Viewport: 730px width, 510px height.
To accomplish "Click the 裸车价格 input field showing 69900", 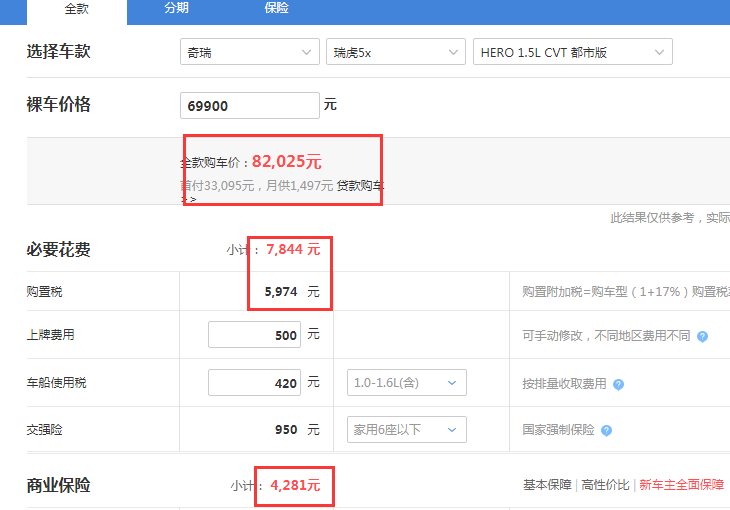I will pos(250,106).
